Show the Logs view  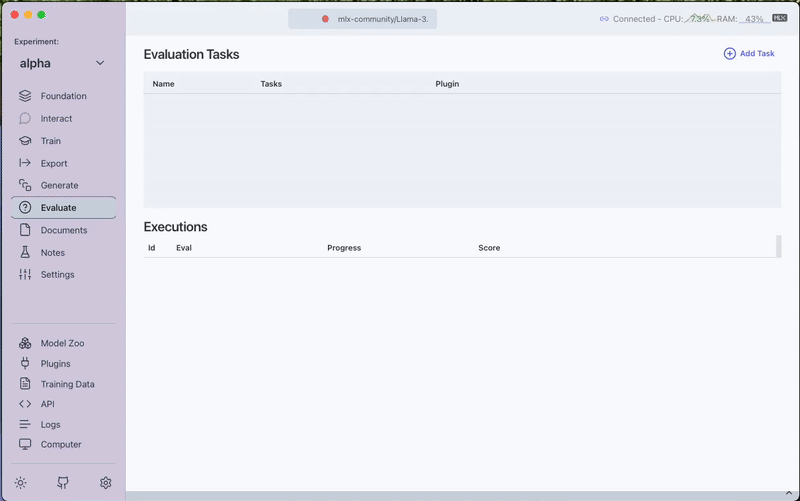50,425
